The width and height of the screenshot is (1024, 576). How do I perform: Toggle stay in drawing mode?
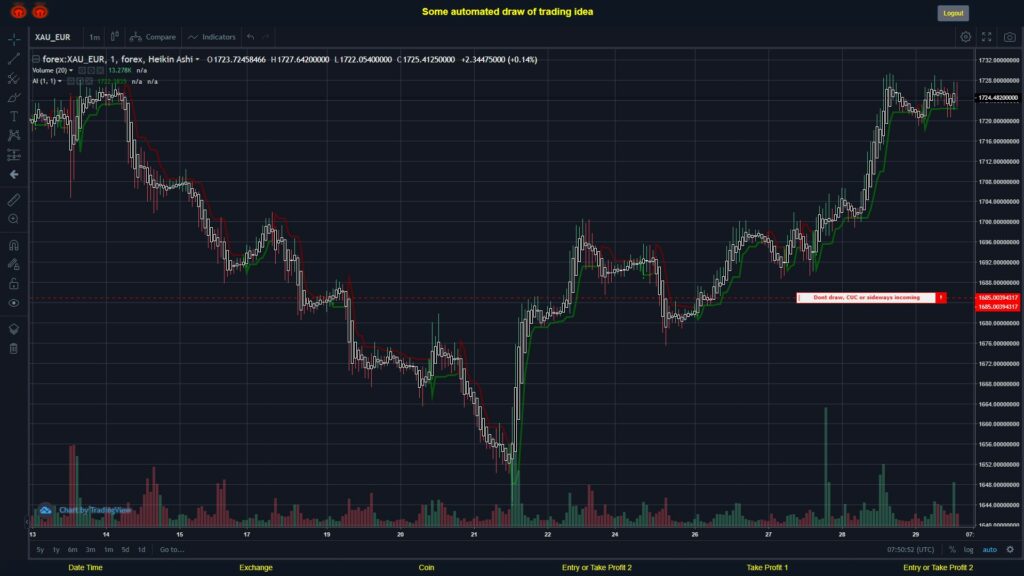pos(14,264)
